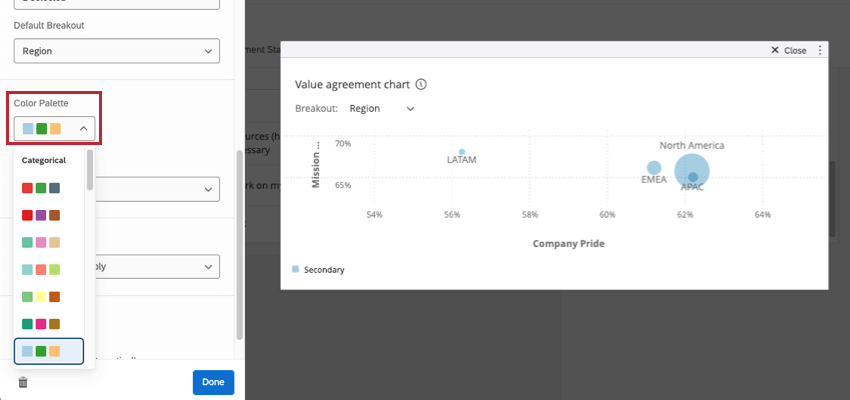The image size is (850, 400).
Task: Click the palette list scrollbar
Action: (x=90, y=170)
